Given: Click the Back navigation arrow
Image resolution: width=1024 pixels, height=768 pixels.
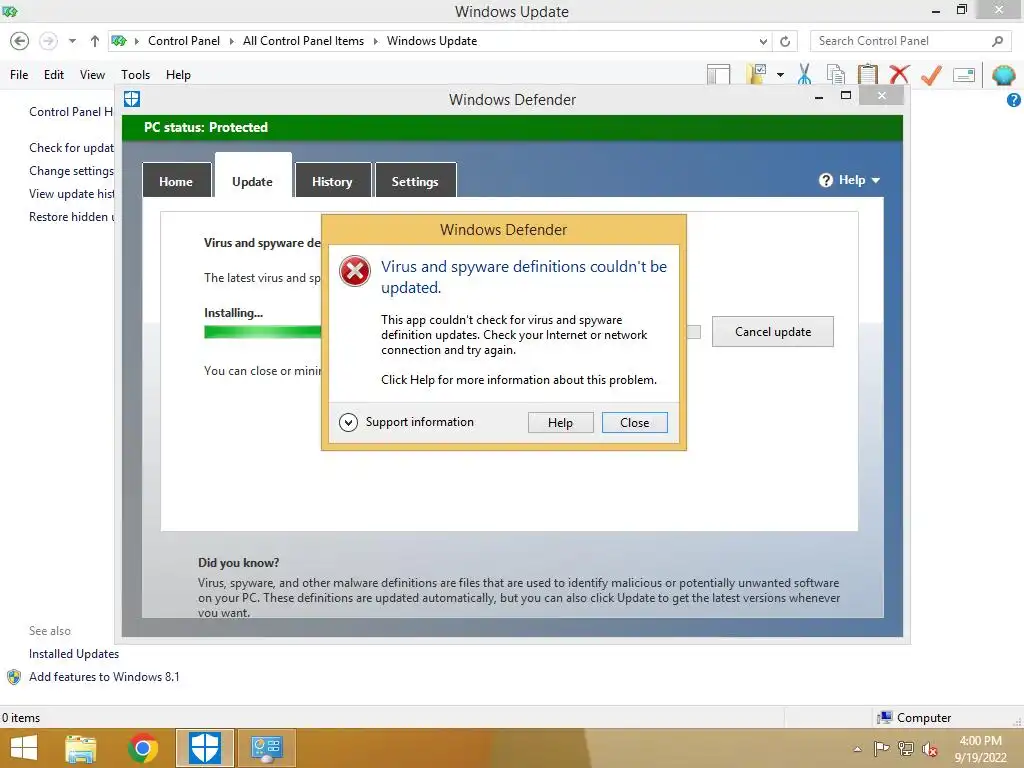Looking at the screenshot, I should pyautogui.click(x=20, y=41).
